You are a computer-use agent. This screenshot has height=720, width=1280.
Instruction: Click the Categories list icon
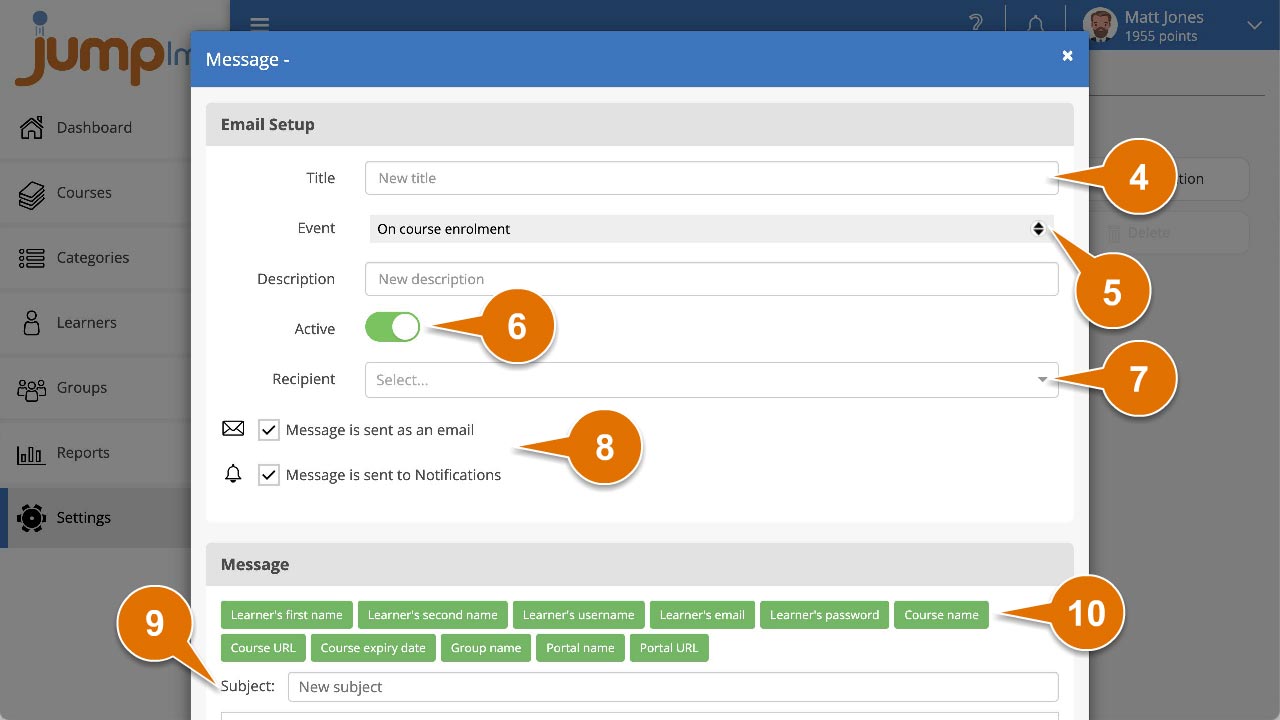(32, 258)
